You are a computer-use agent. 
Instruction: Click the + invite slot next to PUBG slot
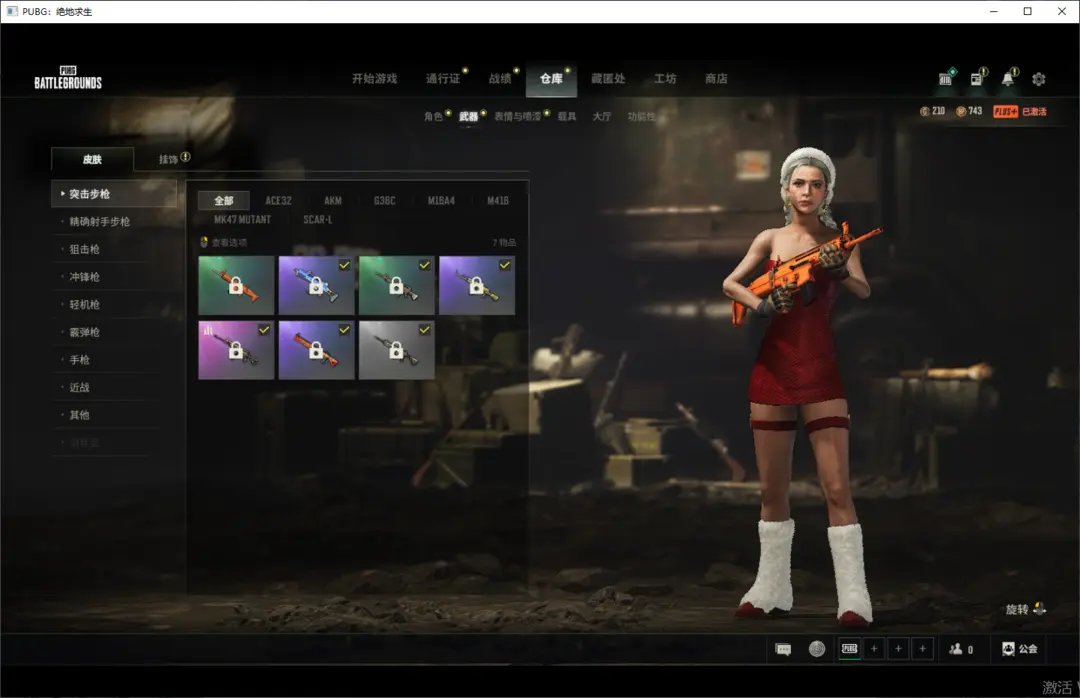pyautogui.click(x=874, y=649)
